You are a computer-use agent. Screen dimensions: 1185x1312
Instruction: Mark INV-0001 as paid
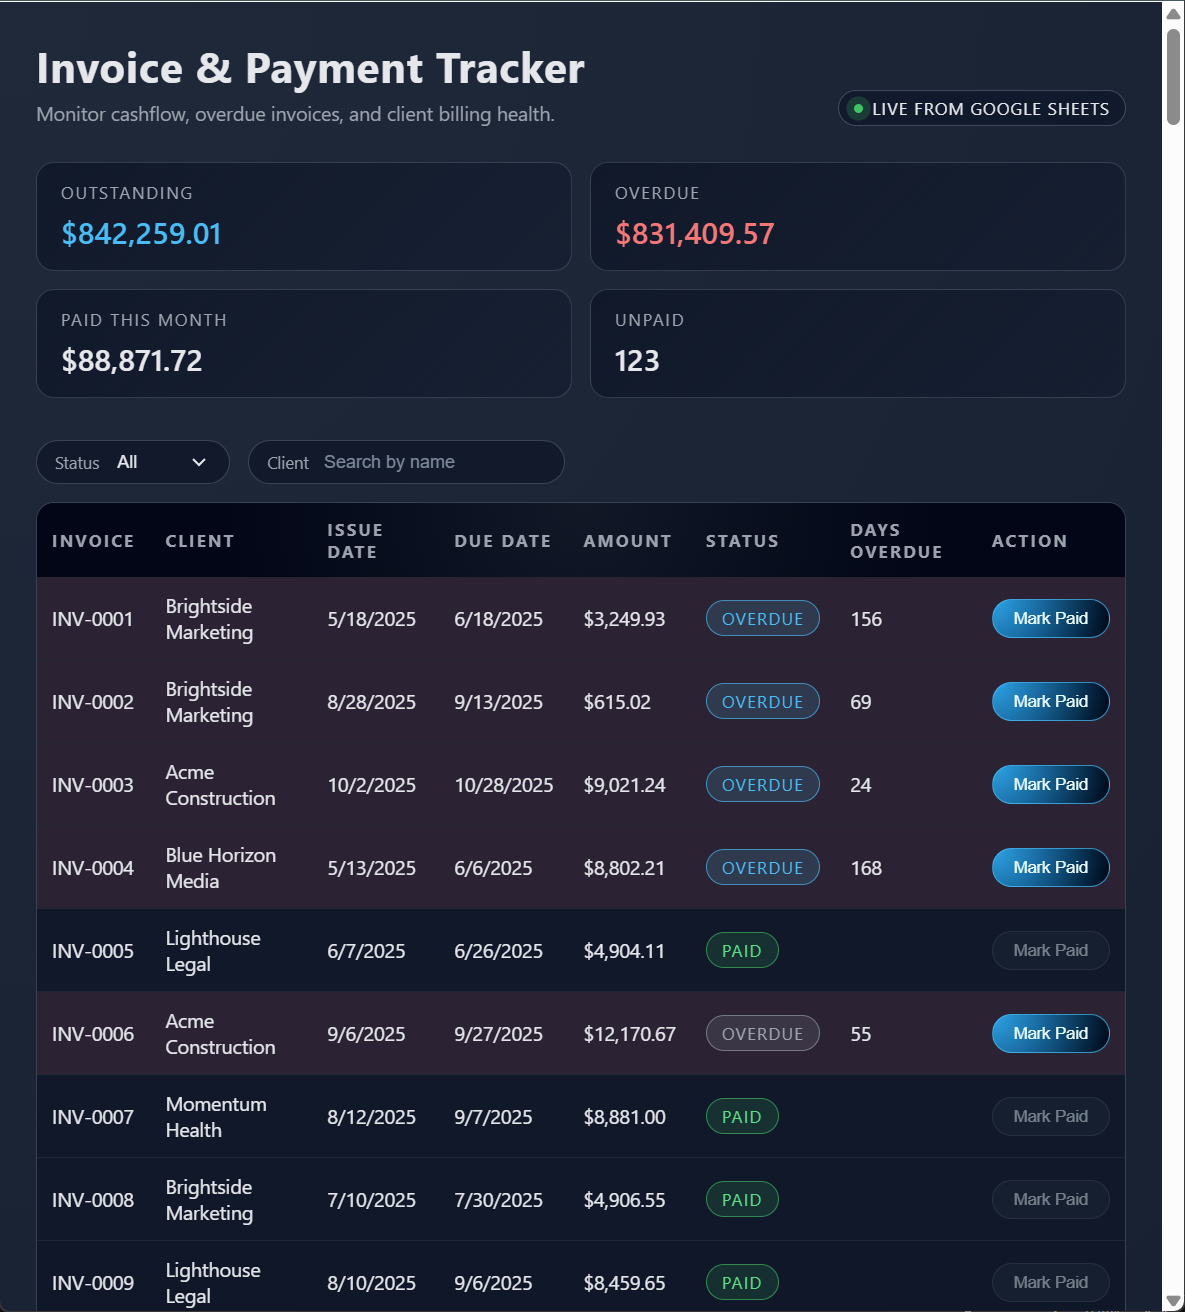[x=1050, y=618]
